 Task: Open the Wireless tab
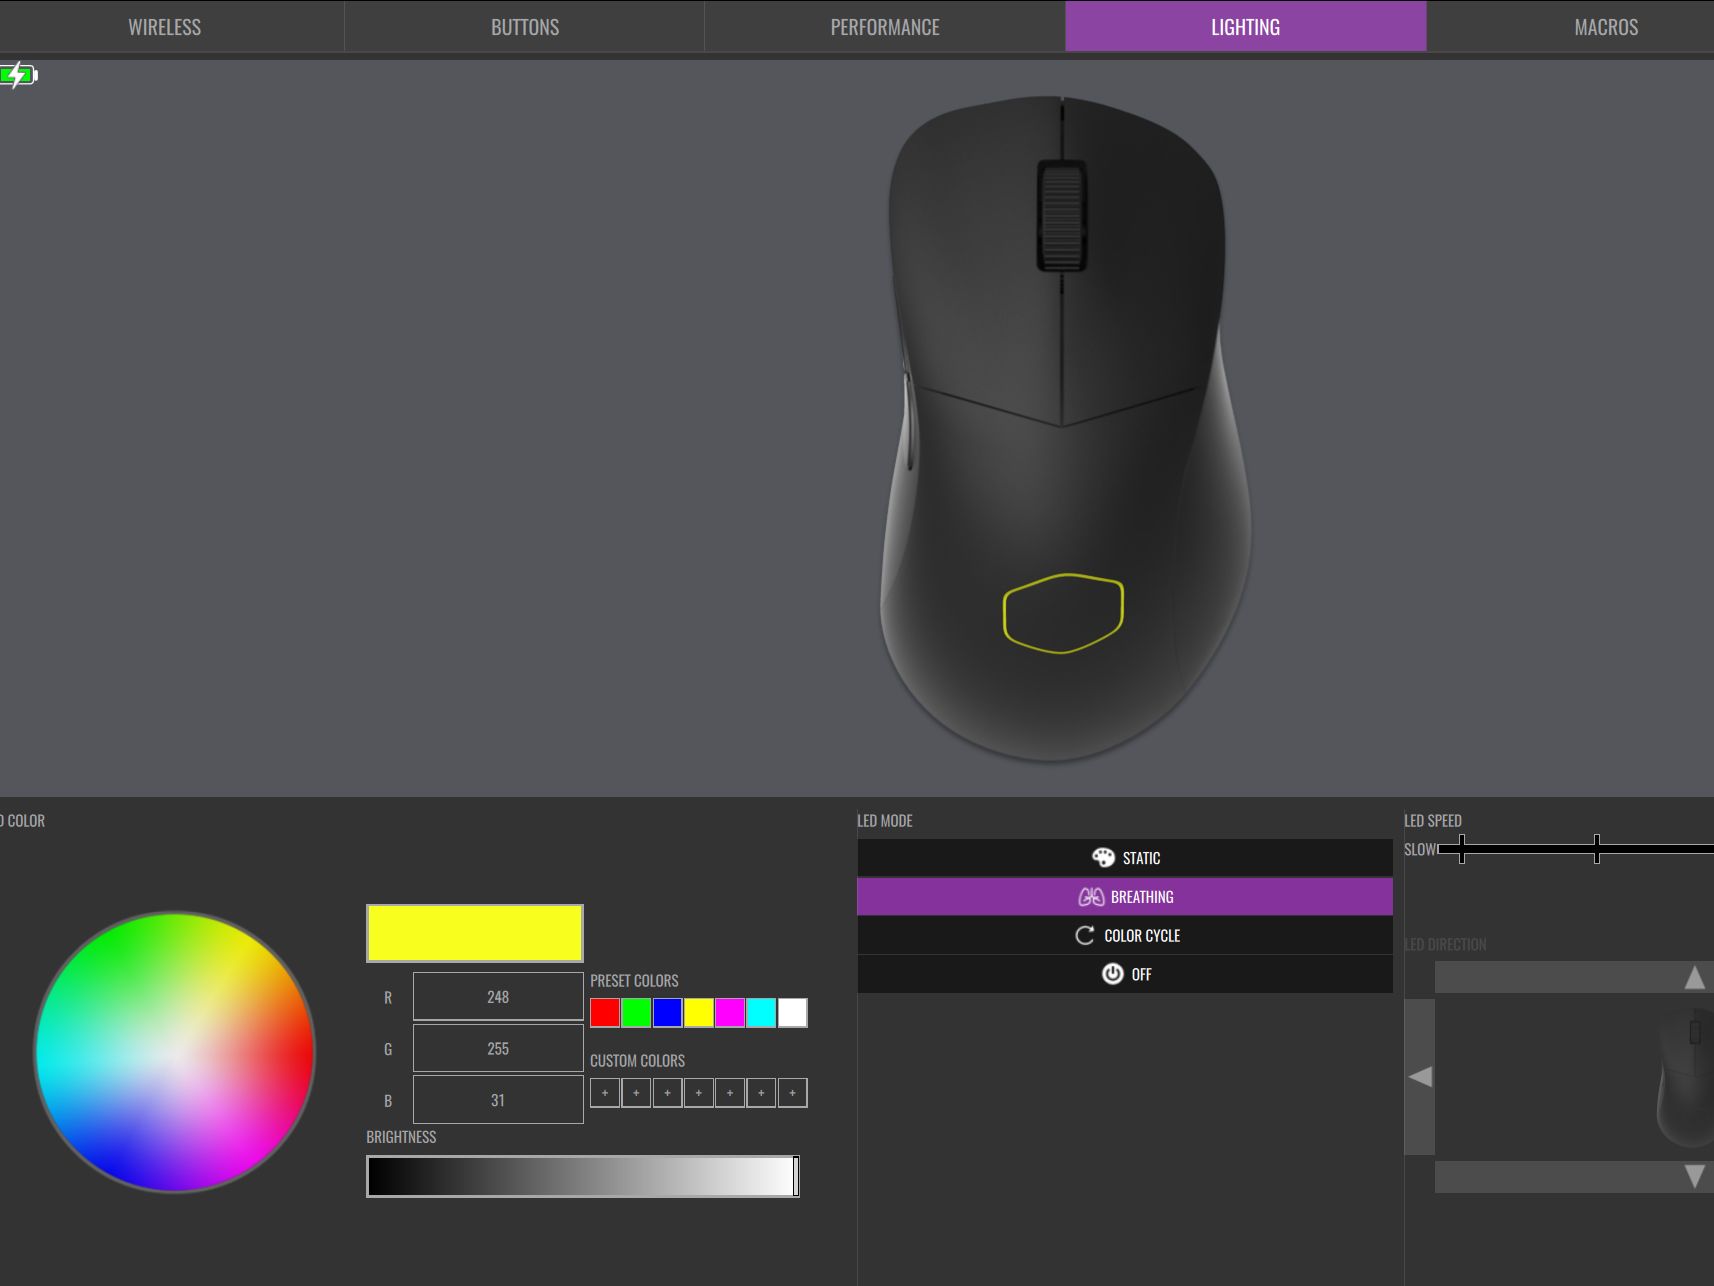coord(165,27)
